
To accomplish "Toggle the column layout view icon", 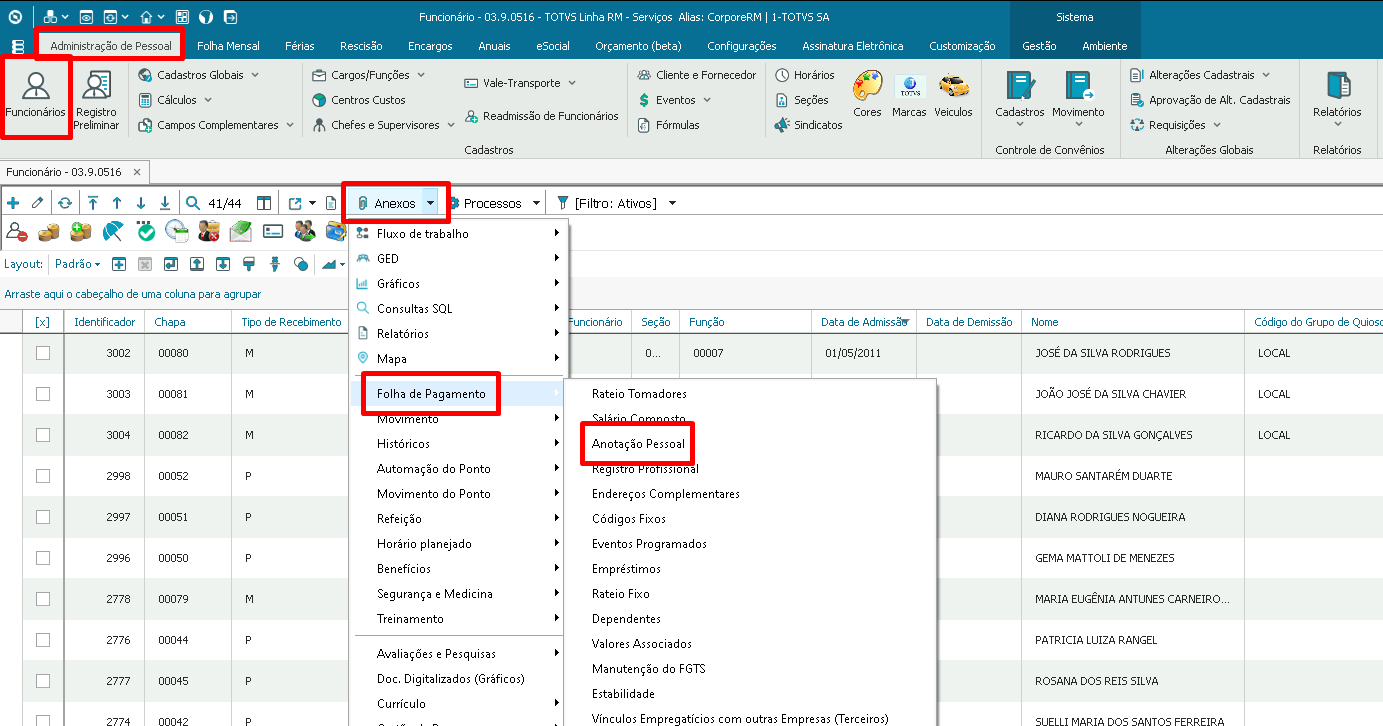I will (x=264, y=203).
